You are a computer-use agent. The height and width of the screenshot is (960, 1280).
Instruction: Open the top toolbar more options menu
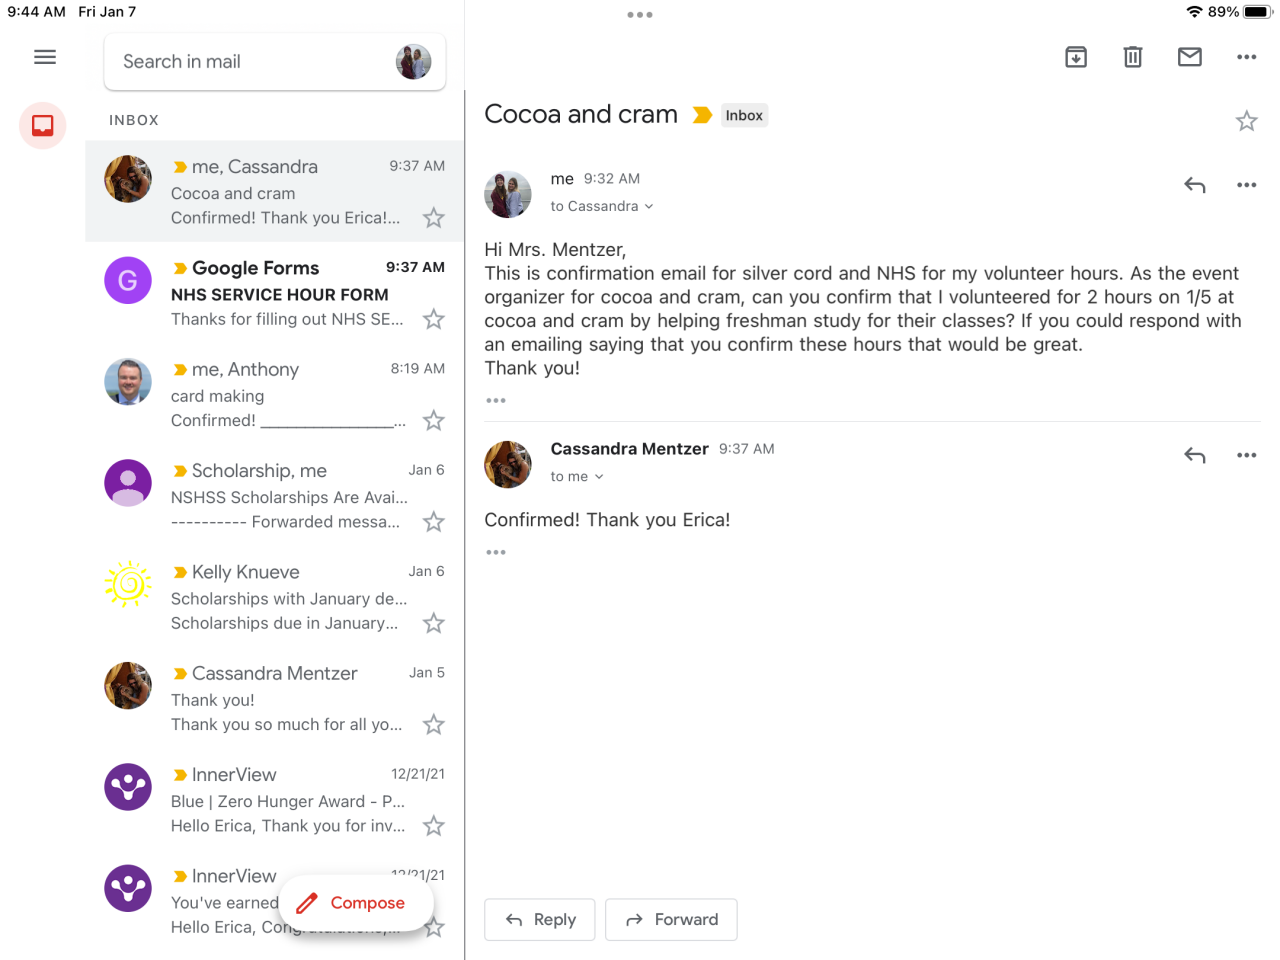click(1246, 57)
